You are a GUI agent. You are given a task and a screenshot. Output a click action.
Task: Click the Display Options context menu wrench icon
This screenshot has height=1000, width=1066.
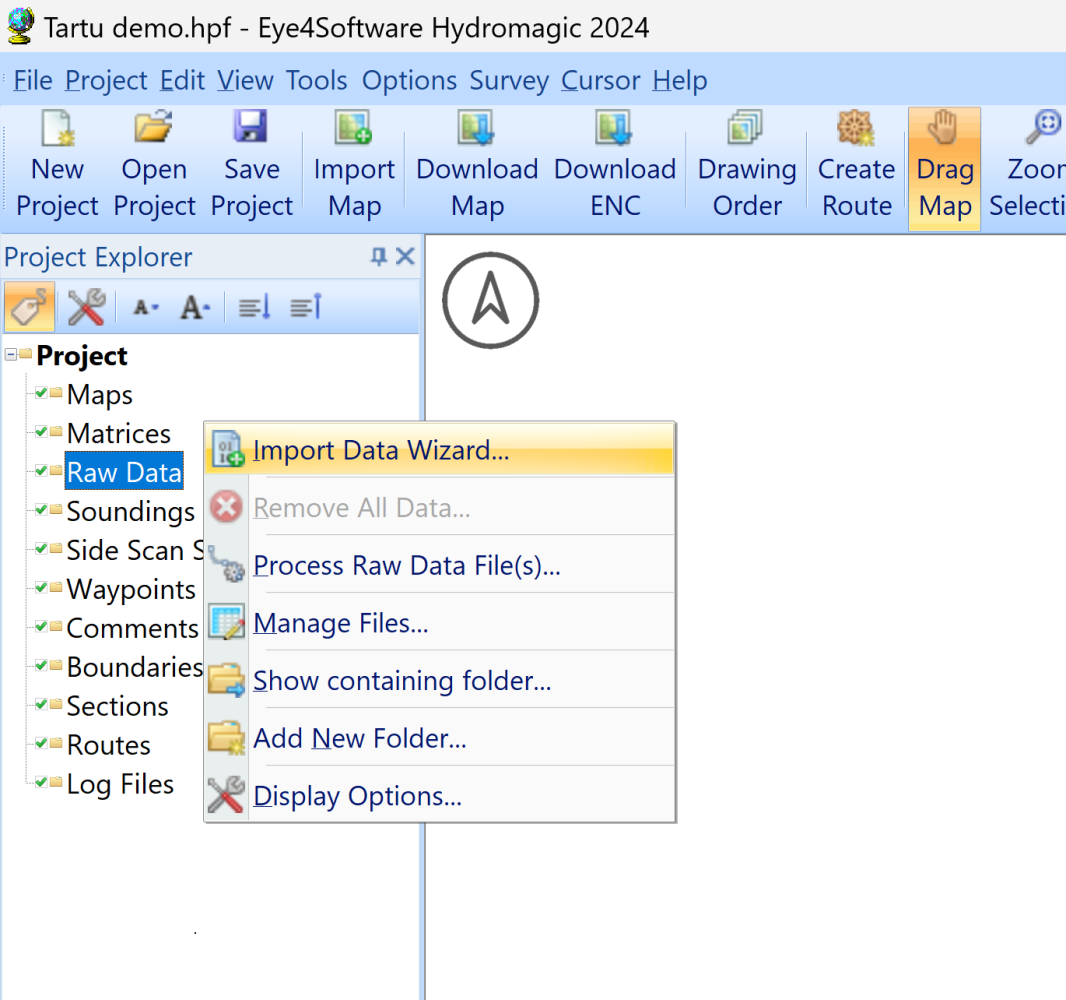tap(227, 795)
